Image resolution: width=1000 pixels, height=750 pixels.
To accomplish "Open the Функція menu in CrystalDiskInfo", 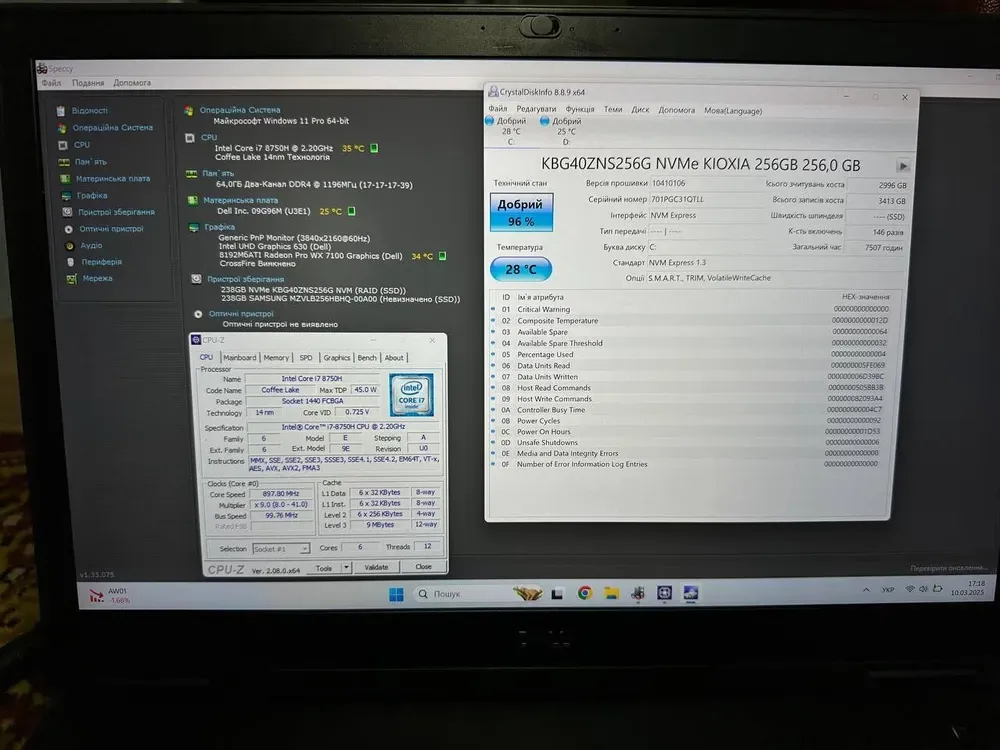I will pyautogui.click(x=579, y=110).
